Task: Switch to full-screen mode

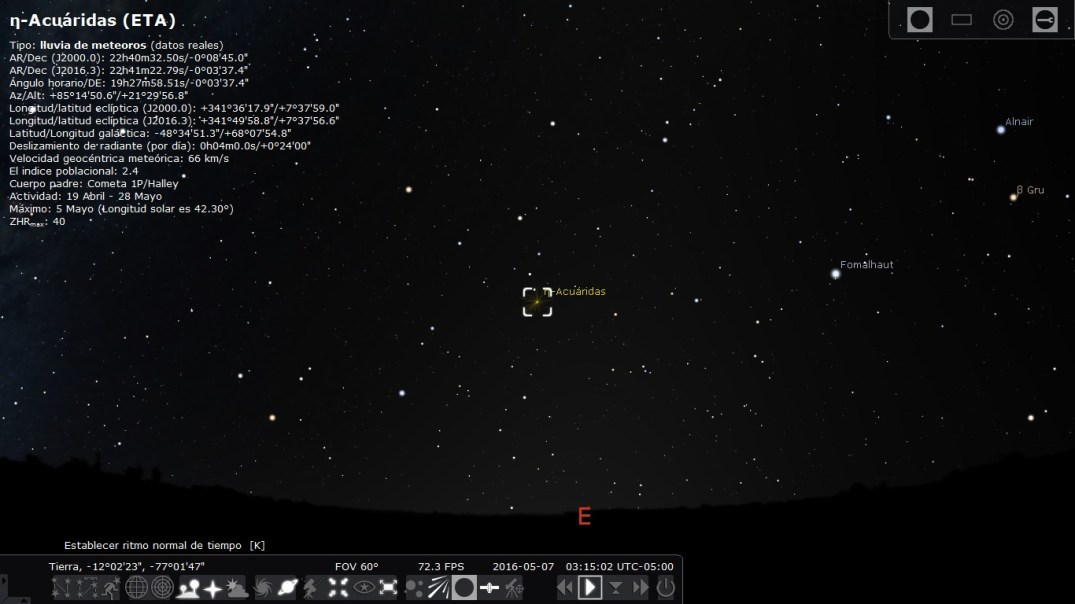Action: click(388, 588)
